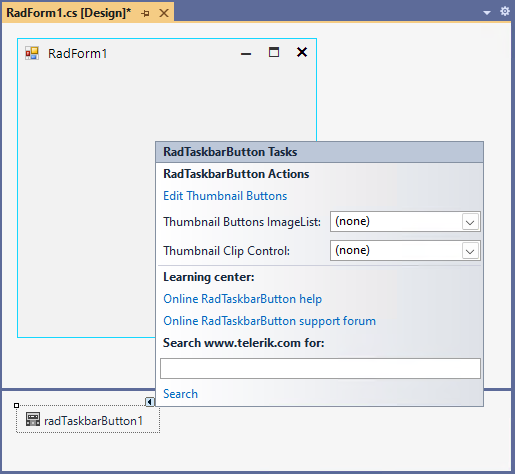Click the gear settings icon in tab bar
This screenshot has width=515, height=474.
[505, 11]
